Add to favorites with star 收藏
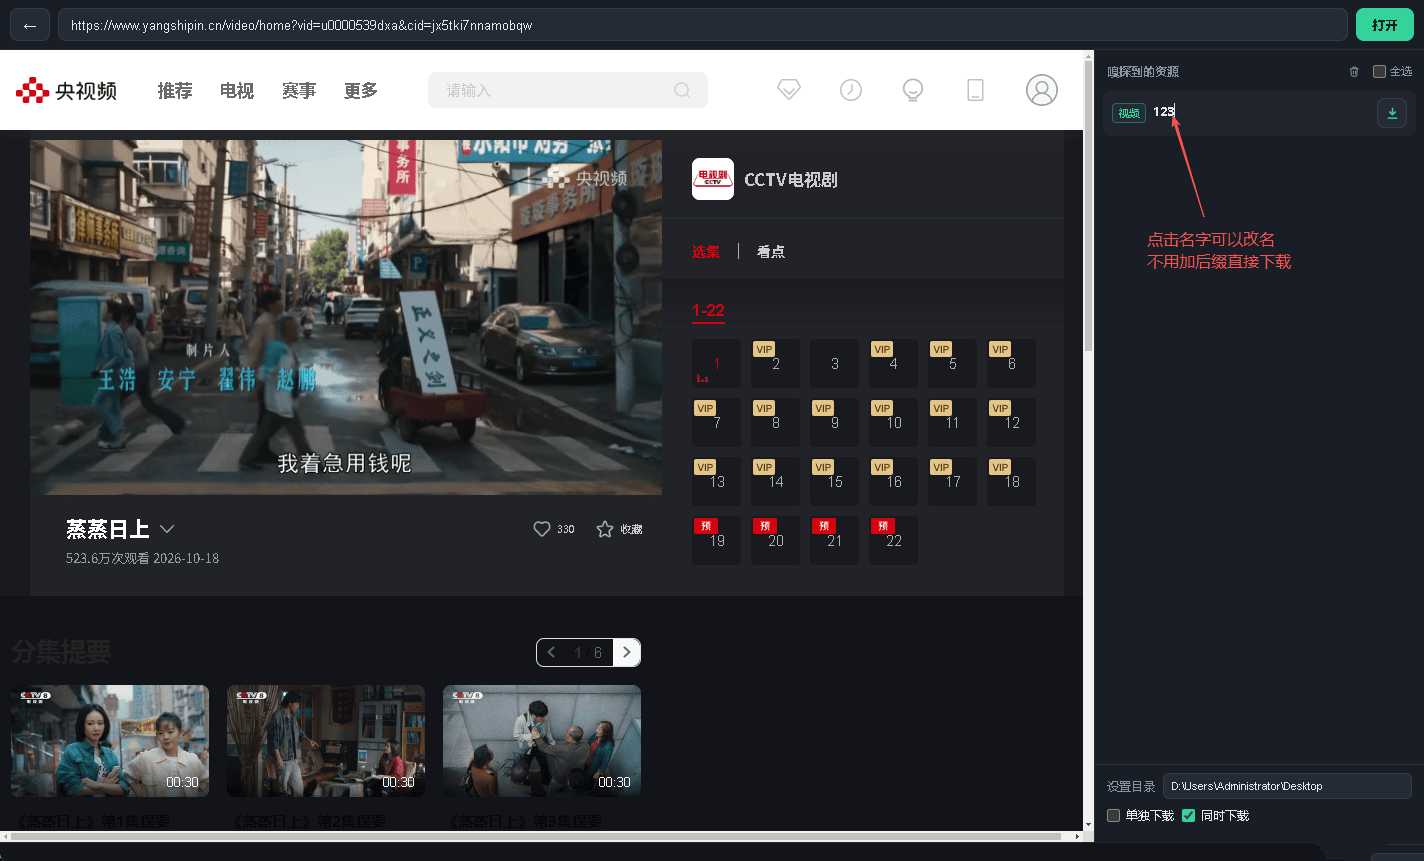Screen dimensions: 1424x861 point(619,529)
